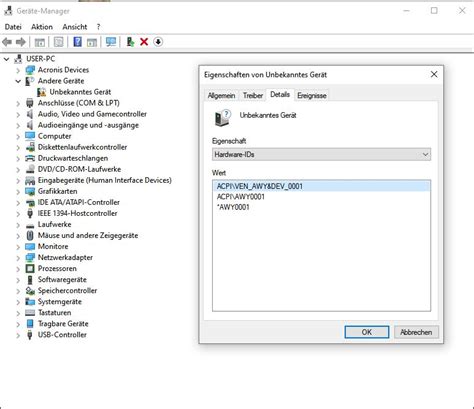
Task: Click the Unbekanntes Gerät warning icon in tree
Action: tap(42, 92)
